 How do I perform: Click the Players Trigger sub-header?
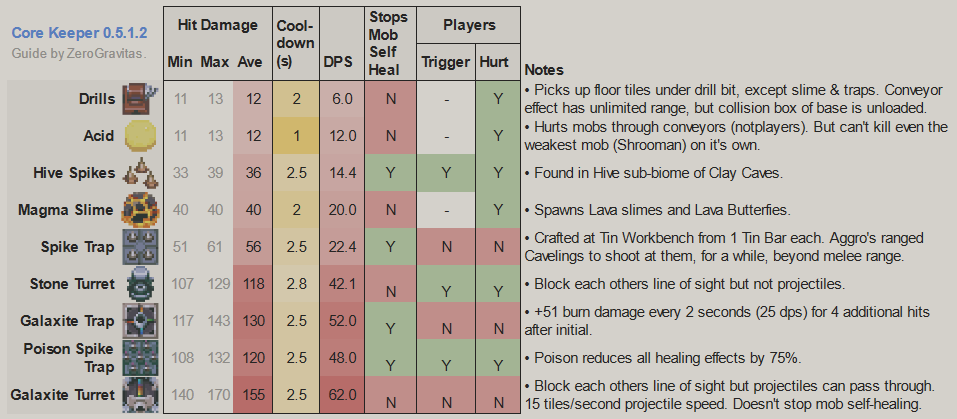[445, 62]
